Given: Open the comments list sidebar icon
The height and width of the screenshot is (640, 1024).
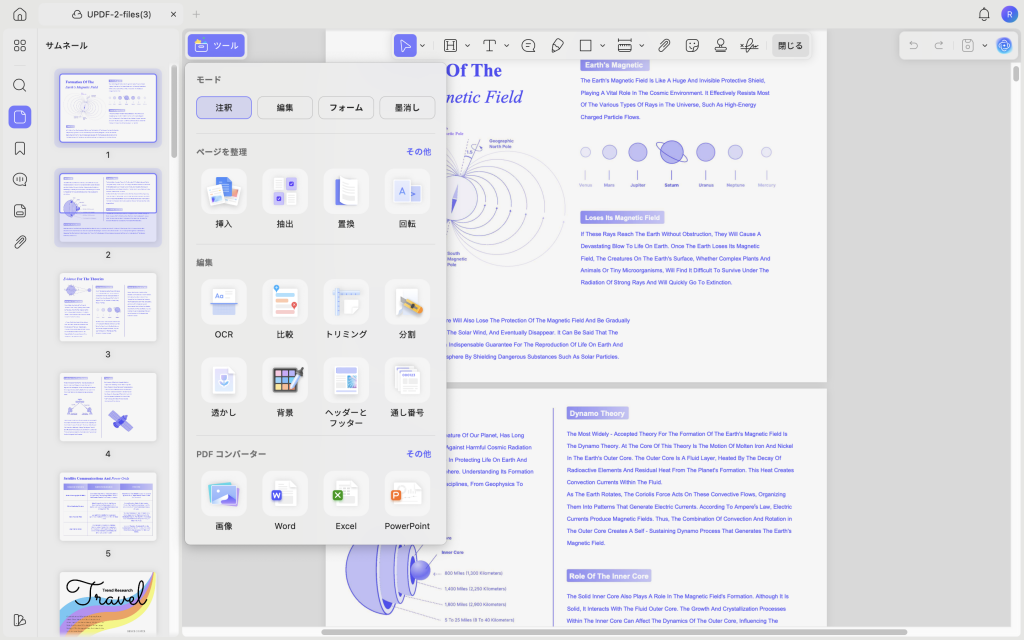Looking at the screenshot, I should click(20, 180).
